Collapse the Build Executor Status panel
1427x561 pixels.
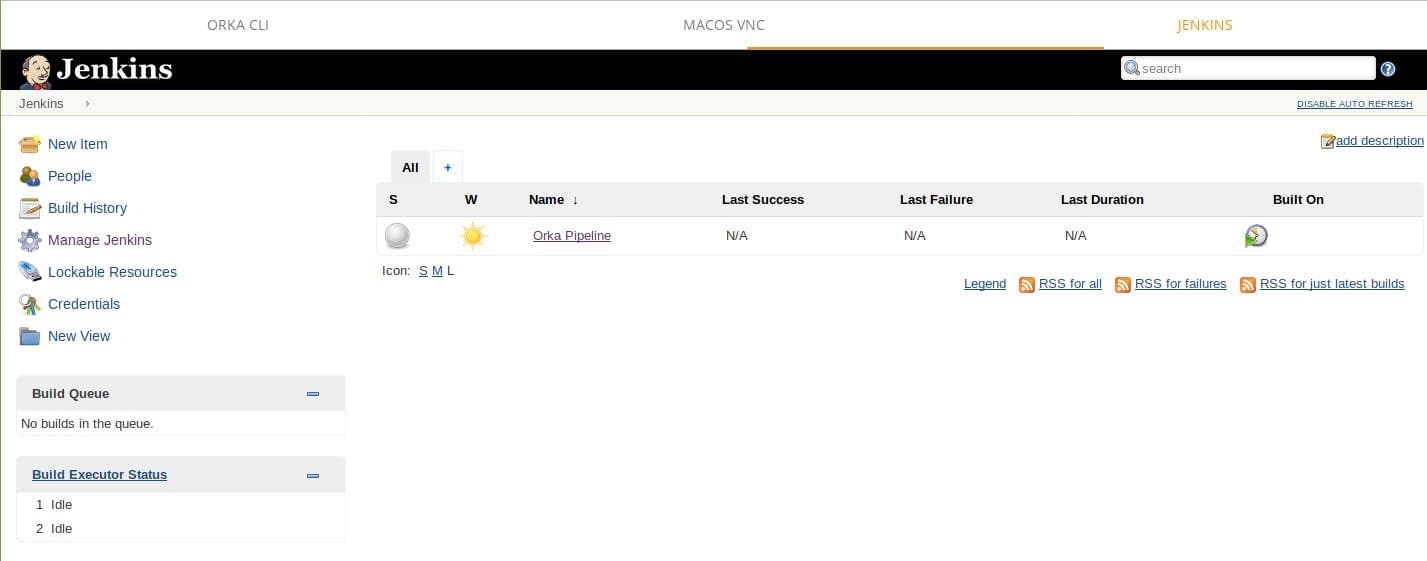coord(313,475)
